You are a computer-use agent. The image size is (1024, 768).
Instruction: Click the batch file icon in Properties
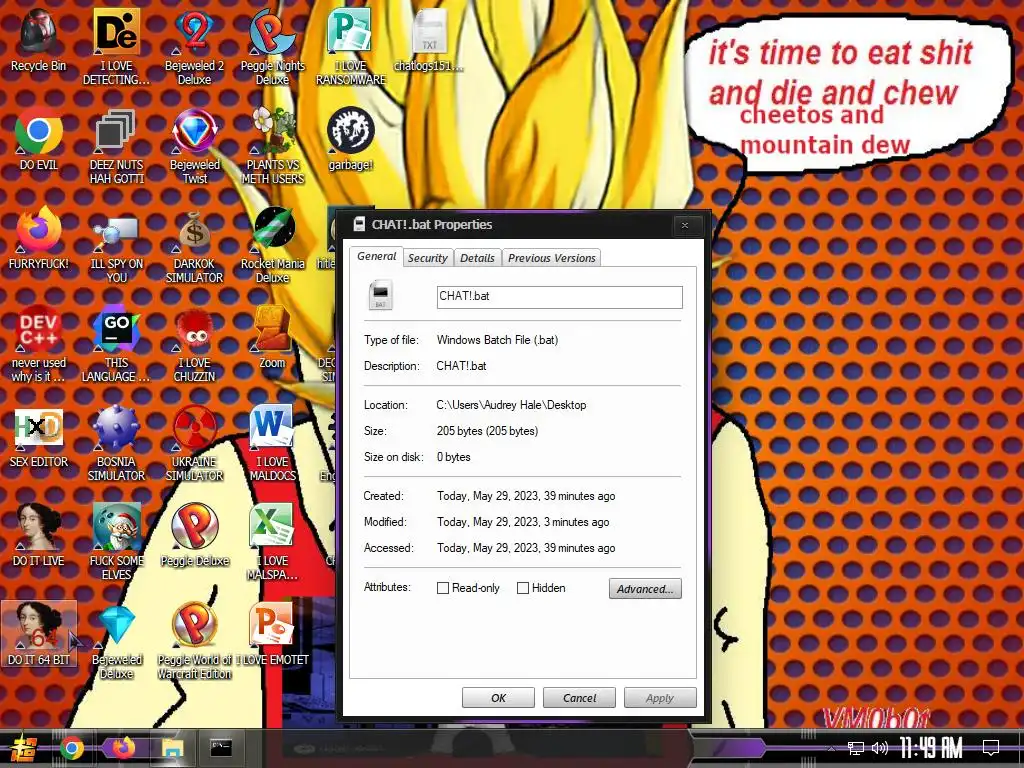(x=381, y=295)
